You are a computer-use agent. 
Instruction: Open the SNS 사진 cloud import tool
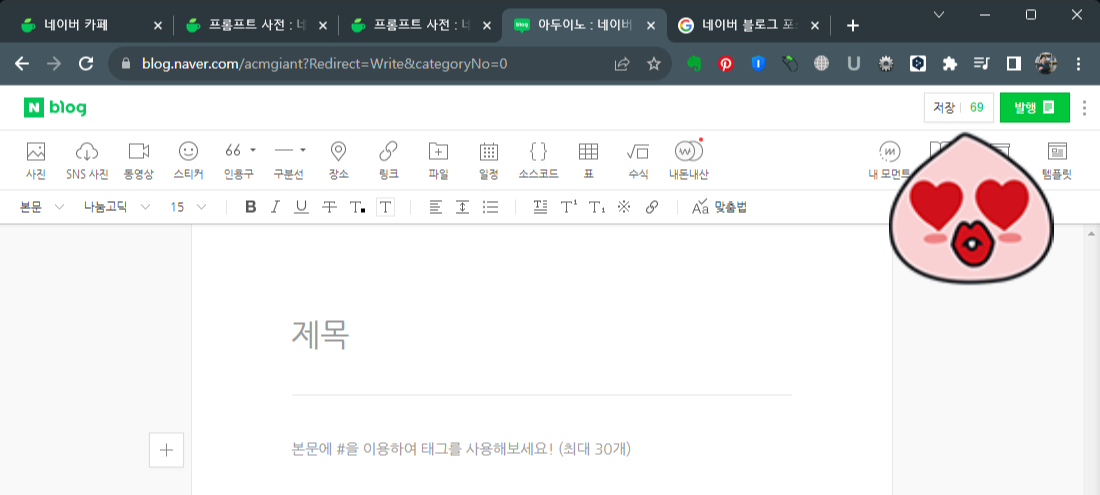pos(87,161)
